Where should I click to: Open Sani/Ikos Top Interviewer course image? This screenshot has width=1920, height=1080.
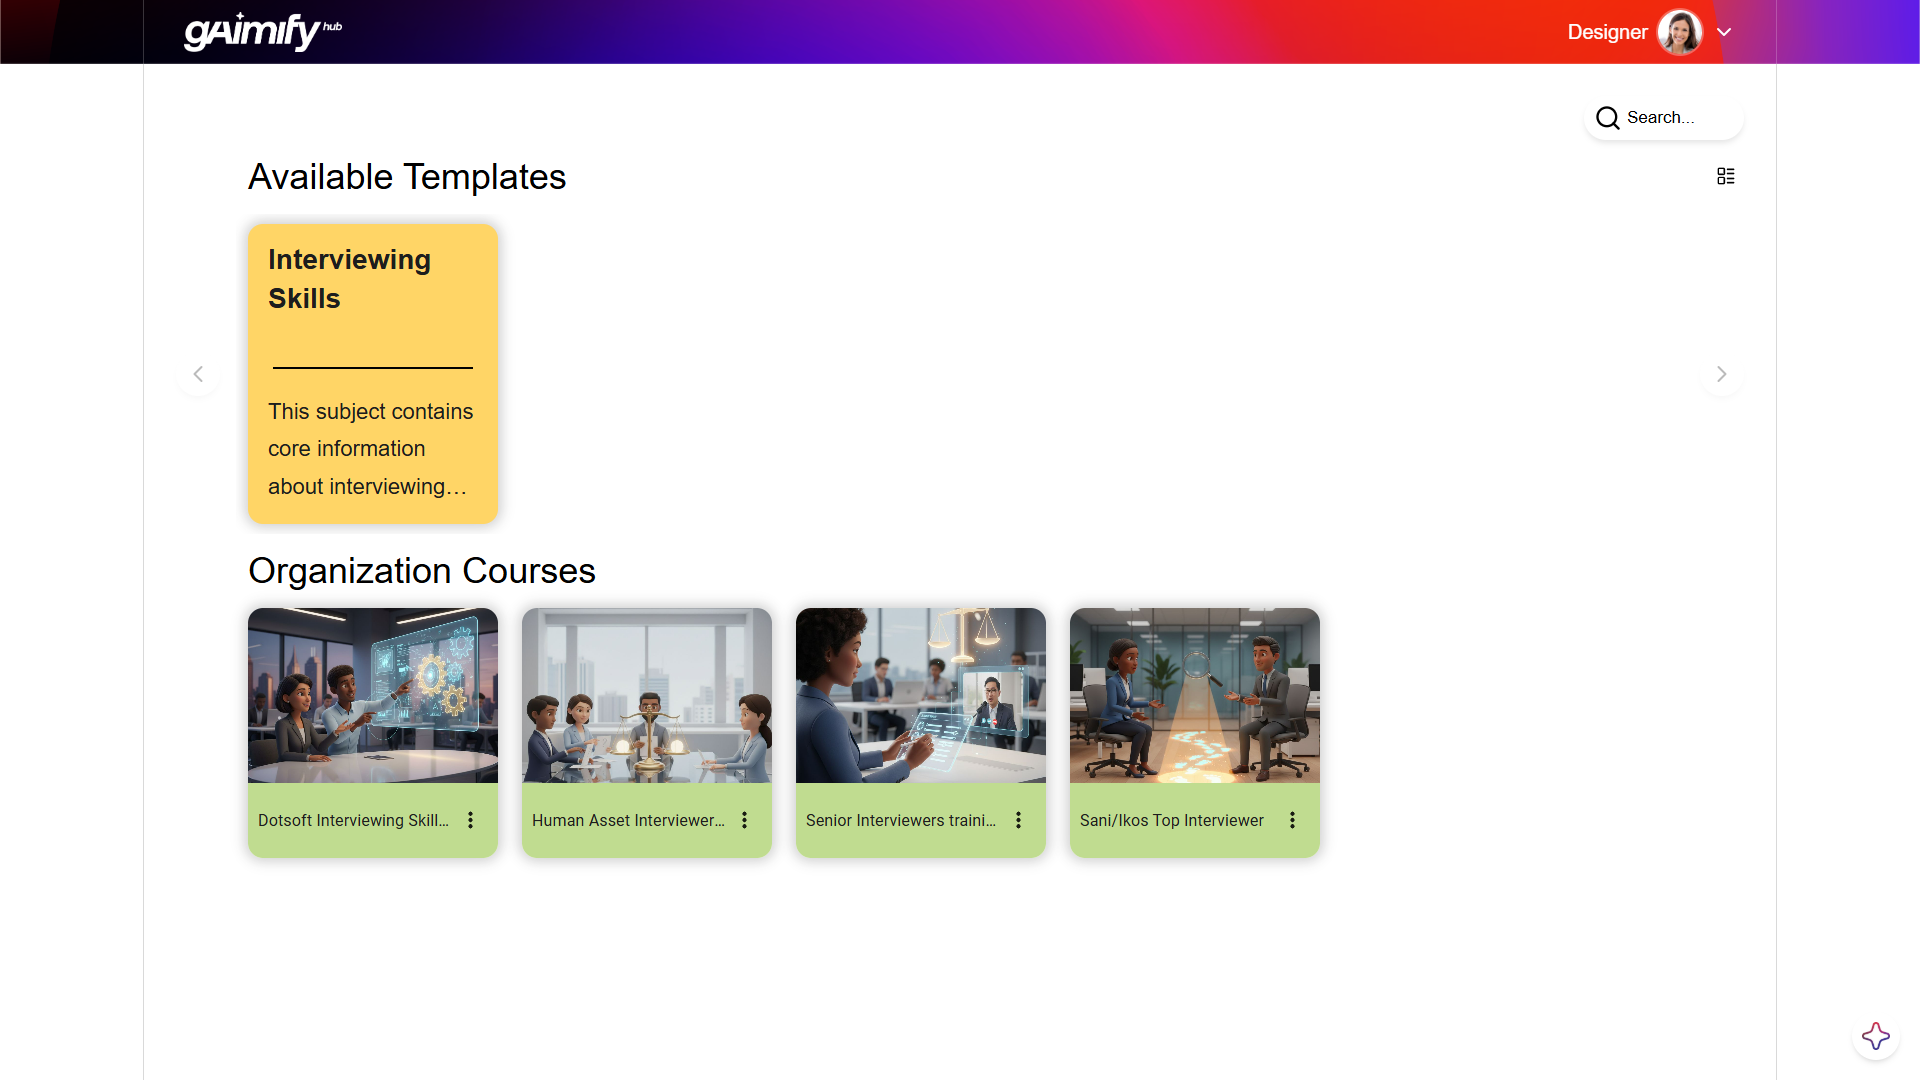1194,695
